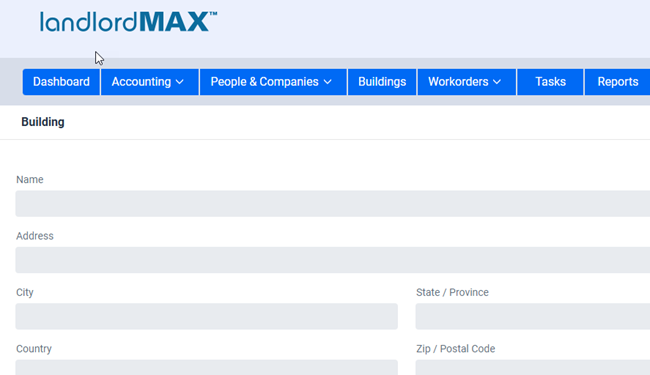Click the Country field label
This screenshot has height=375, width=650.
(x=34, y=348)
